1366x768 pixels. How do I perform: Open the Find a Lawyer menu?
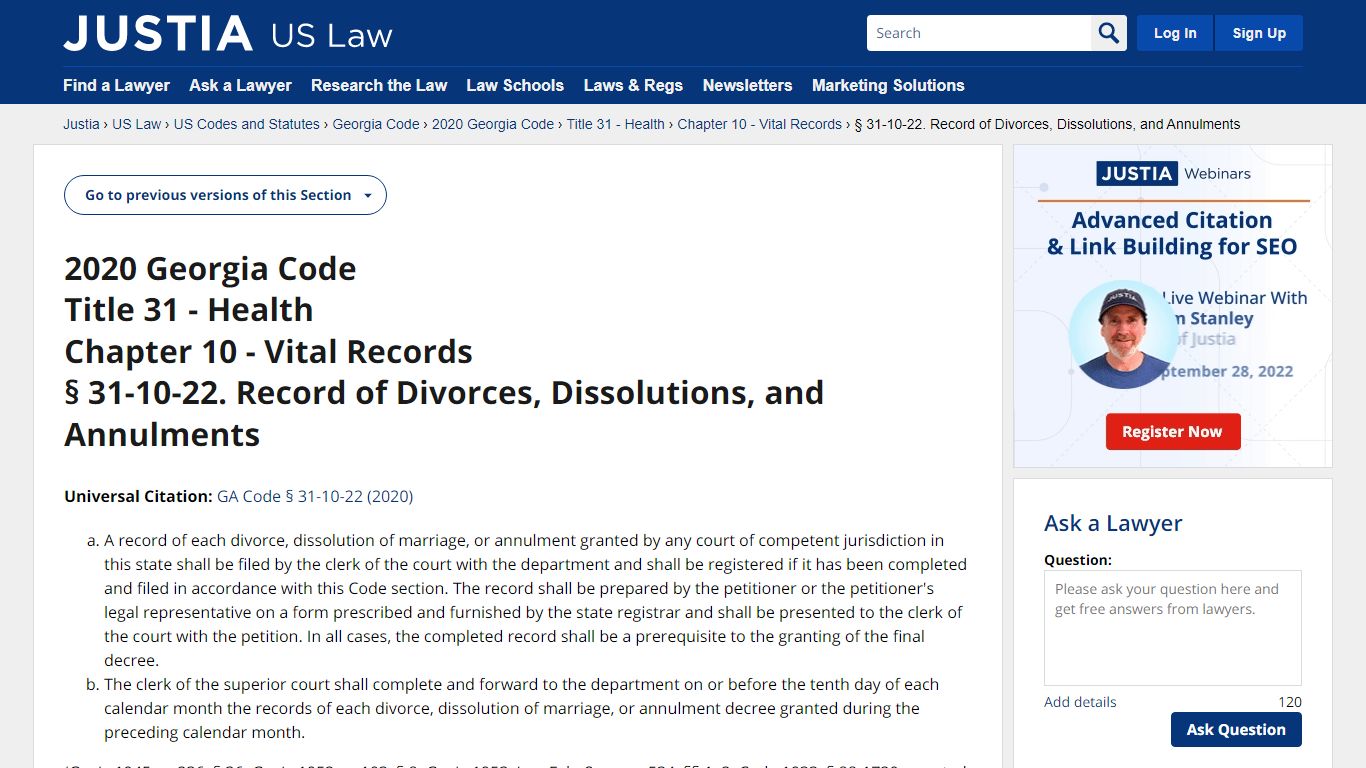116,85
